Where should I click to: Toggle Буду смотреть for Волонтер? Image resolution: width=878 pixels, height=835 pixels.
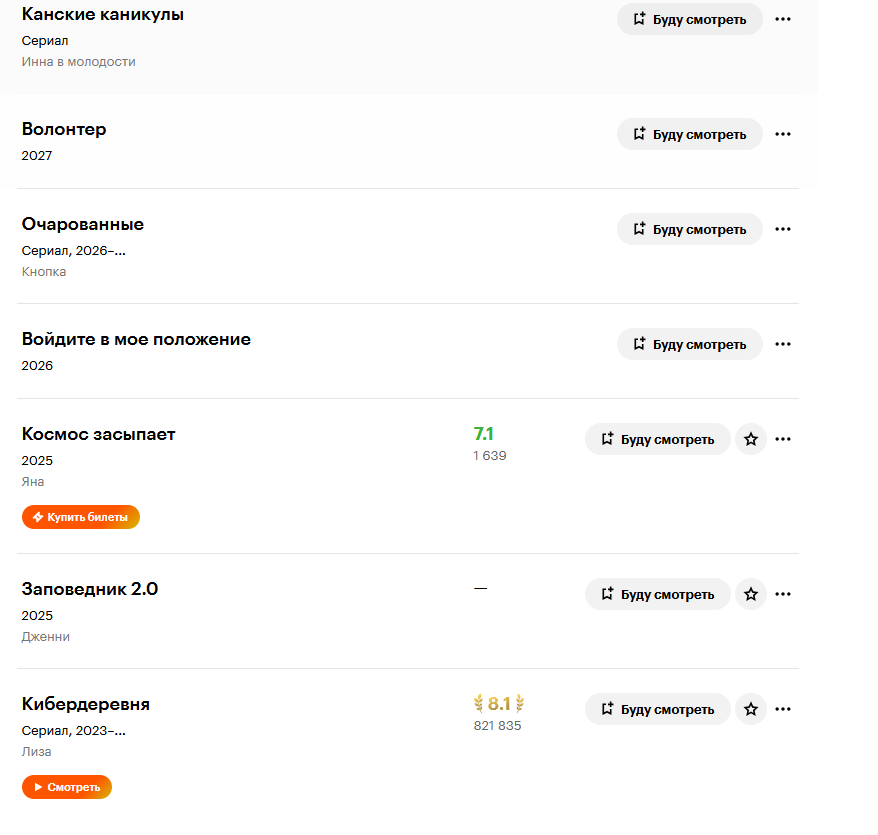point(690,134)
